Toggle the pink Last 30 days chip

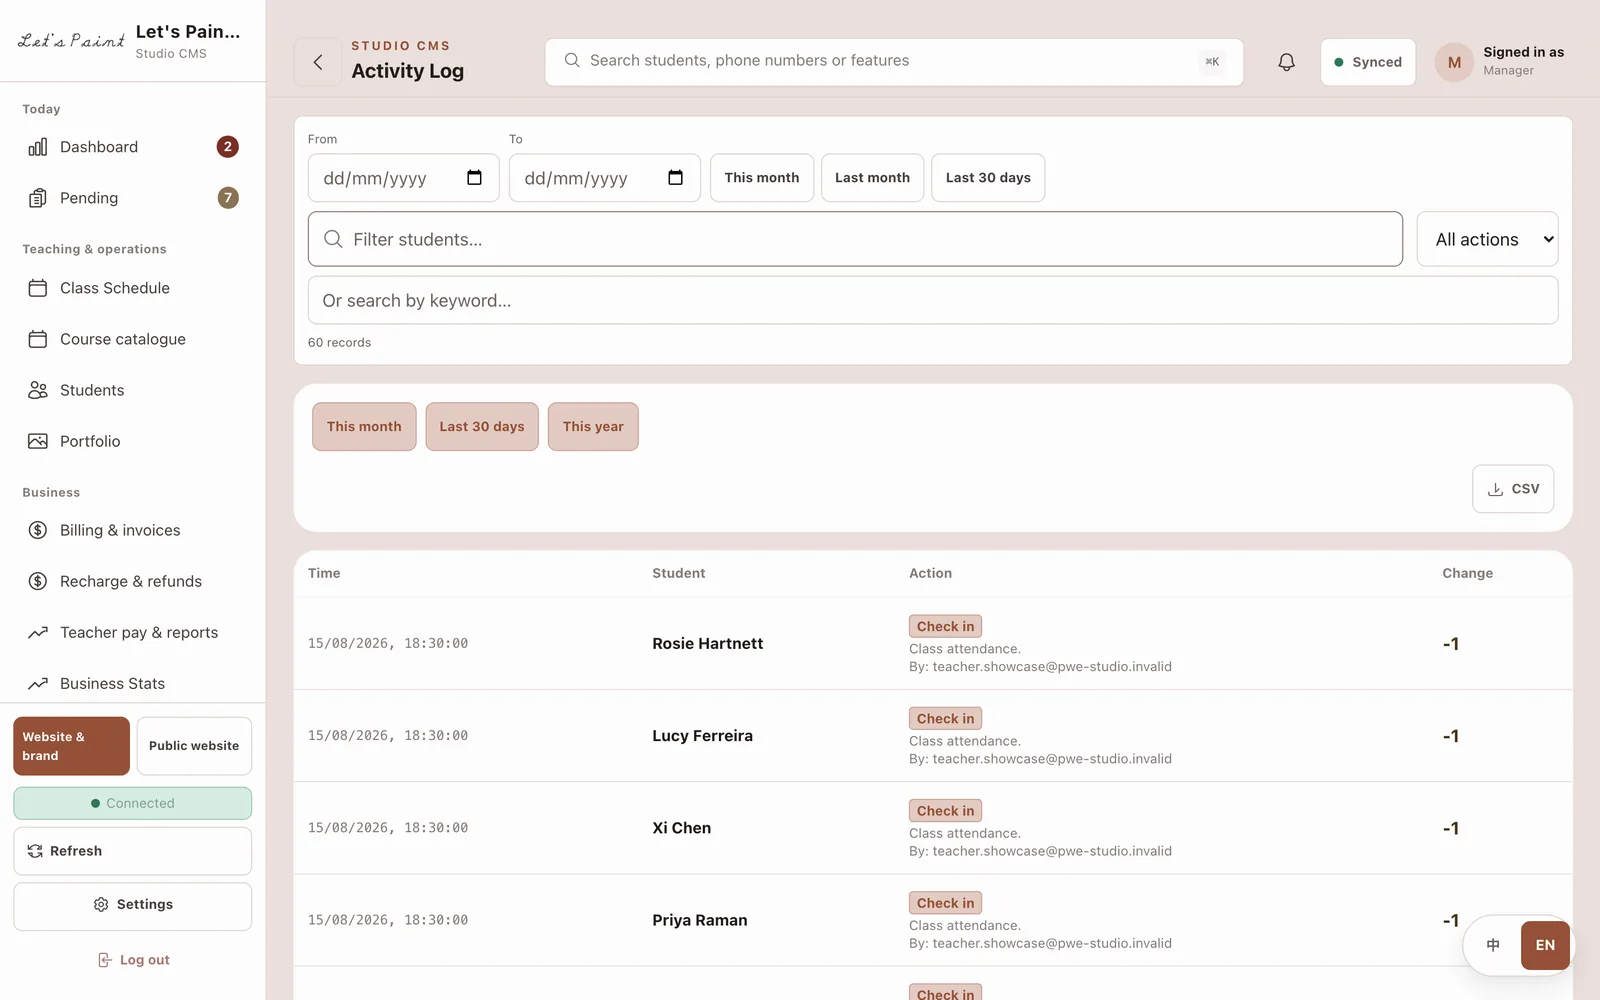482,427
